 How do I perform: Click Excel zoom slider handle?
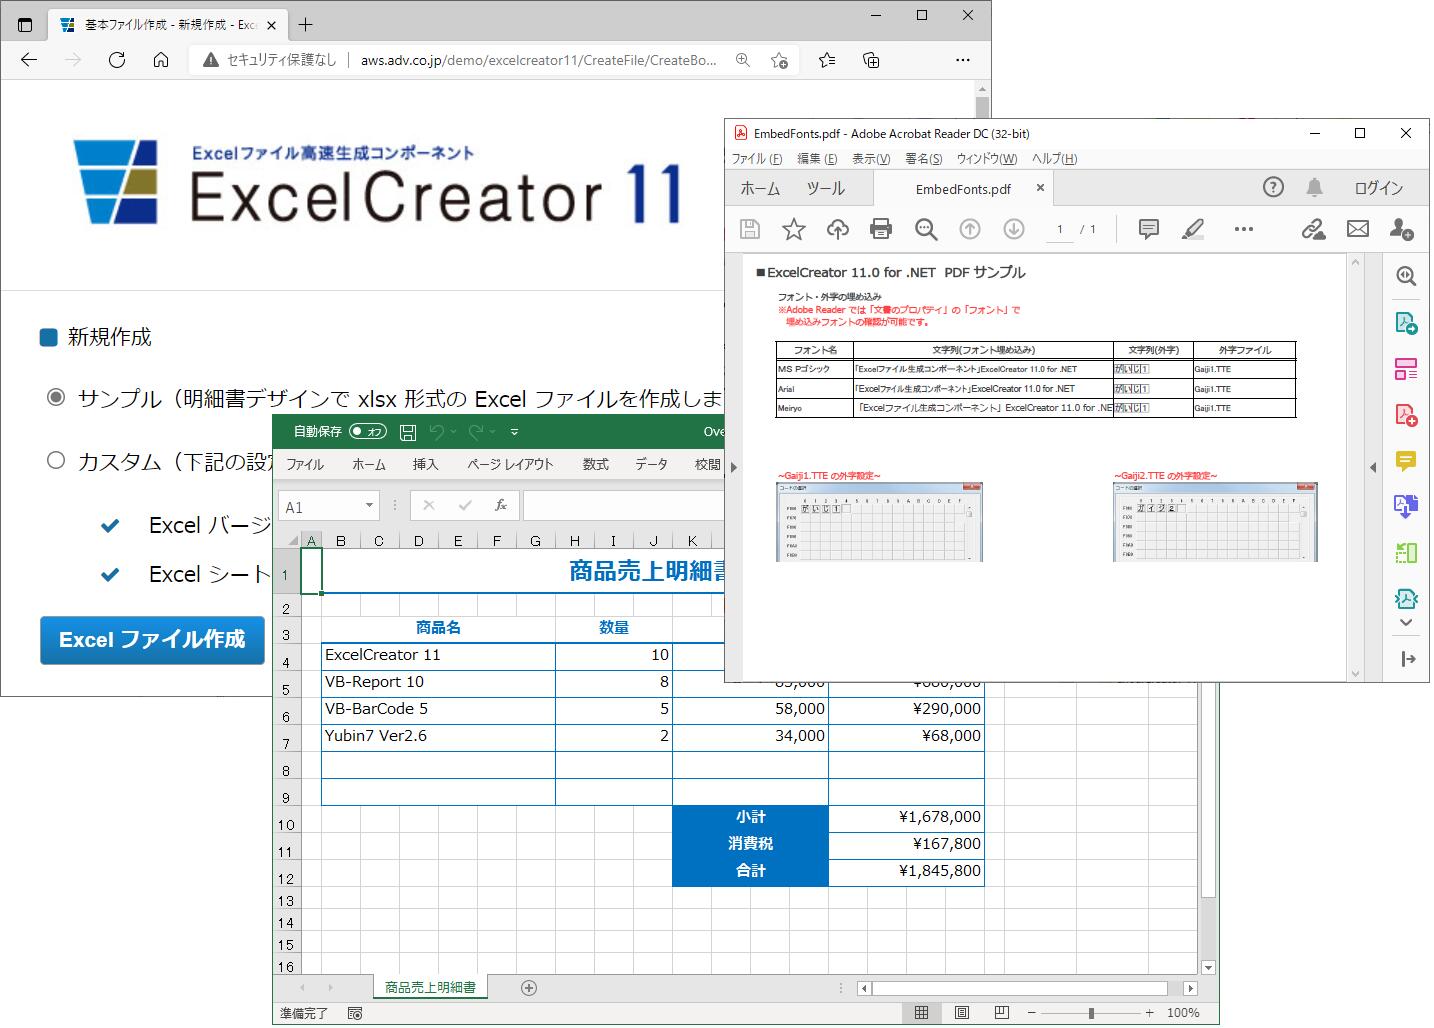[x=1091, y=1013]
